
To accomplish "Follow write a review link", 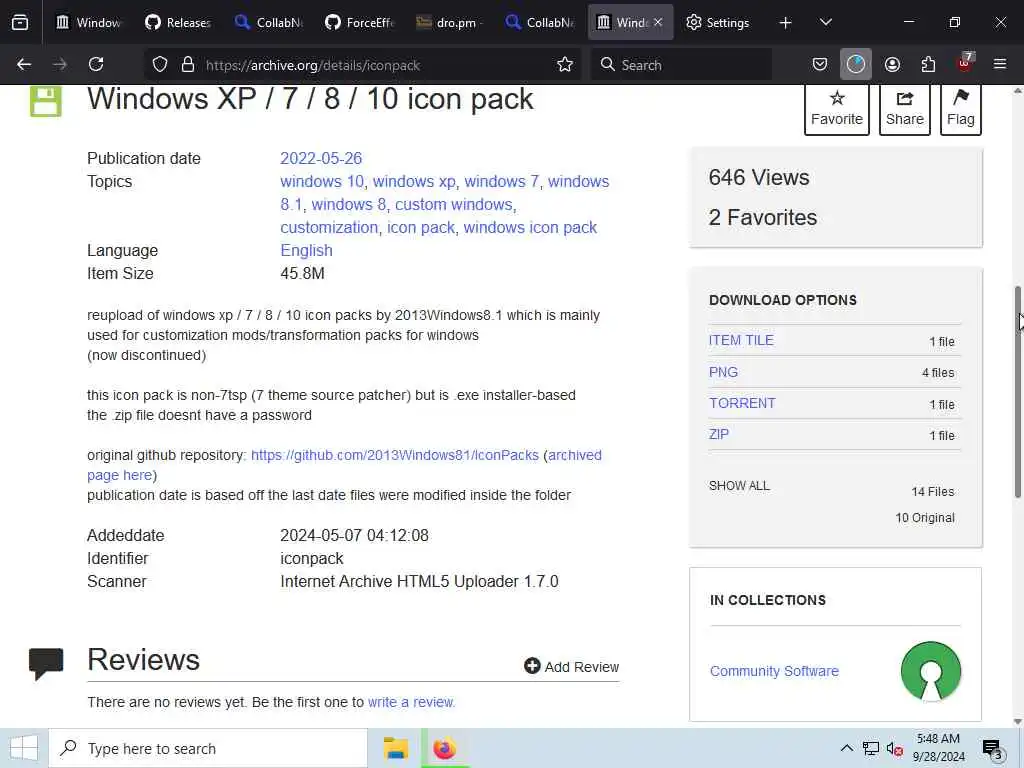I will [411, 702].
